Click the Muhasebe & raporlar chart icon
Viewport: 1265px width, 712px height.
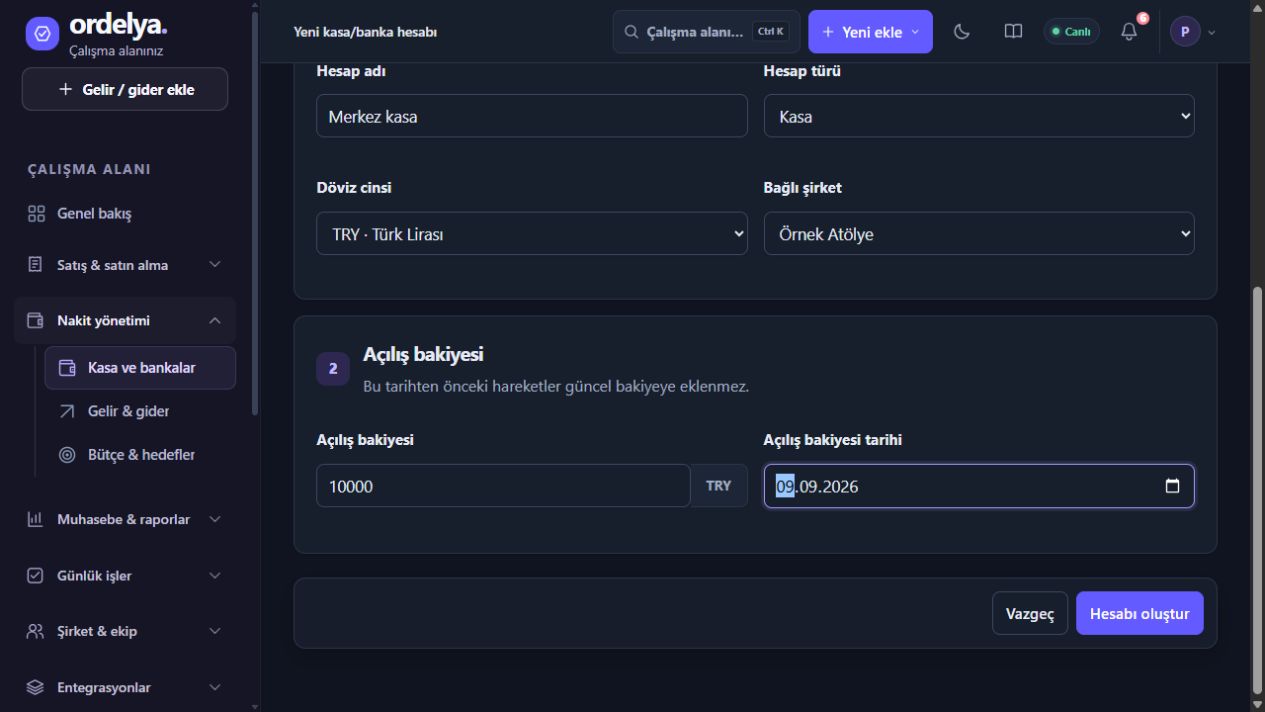click(36, 519)
